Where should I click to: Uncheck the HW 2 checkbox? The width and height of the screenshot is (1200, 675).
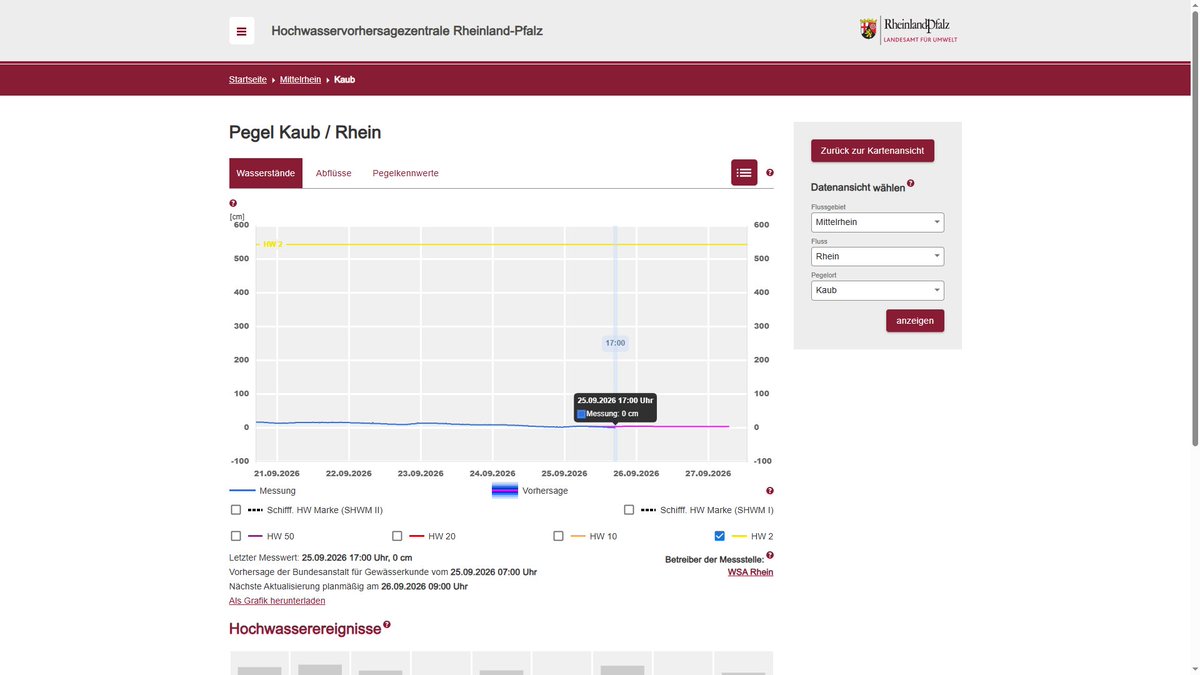(x=720, y=536)
